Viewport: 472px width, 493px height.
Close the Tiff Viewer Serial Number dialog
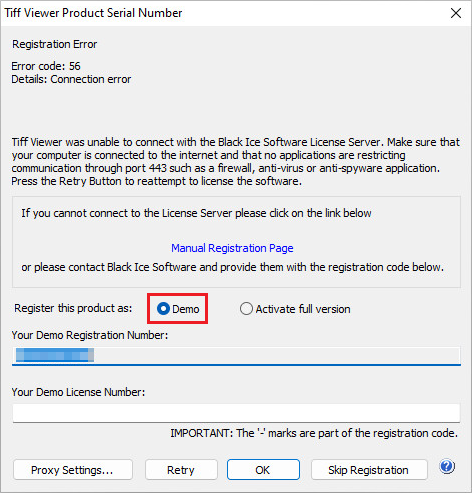pyautogui.click(x=456, y=13)
